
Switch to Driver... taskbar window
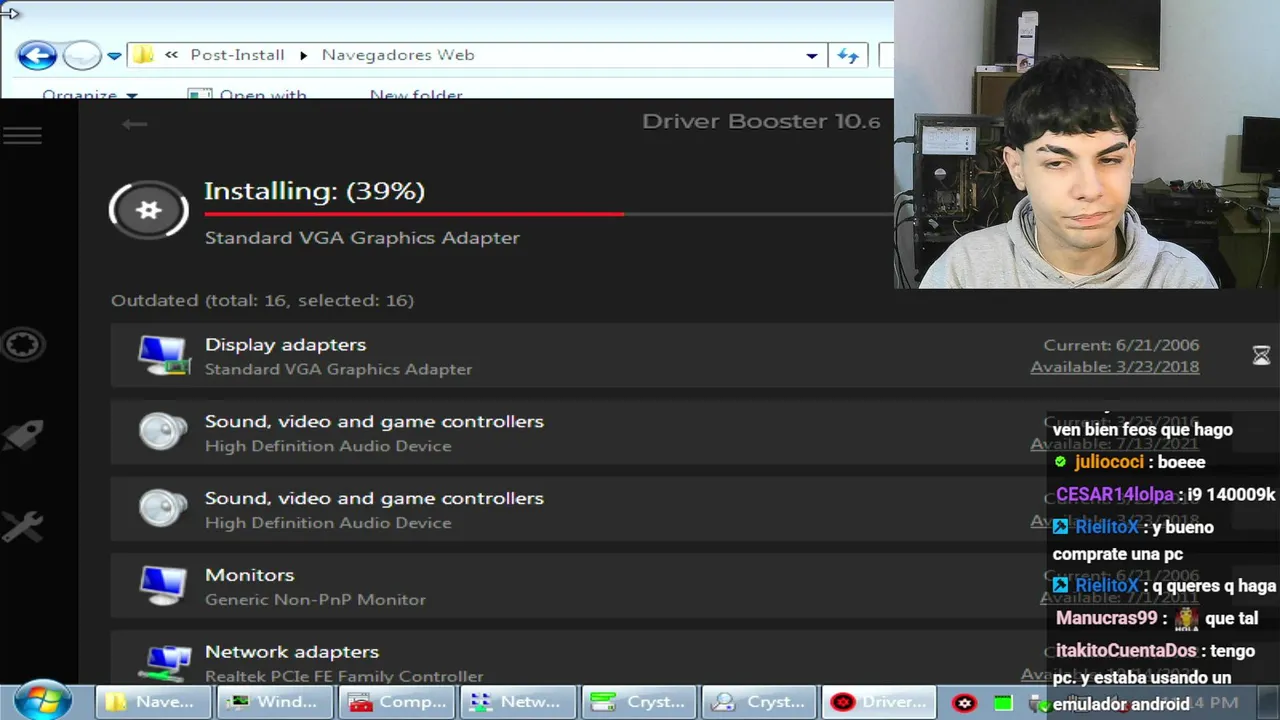pos(879,702)
